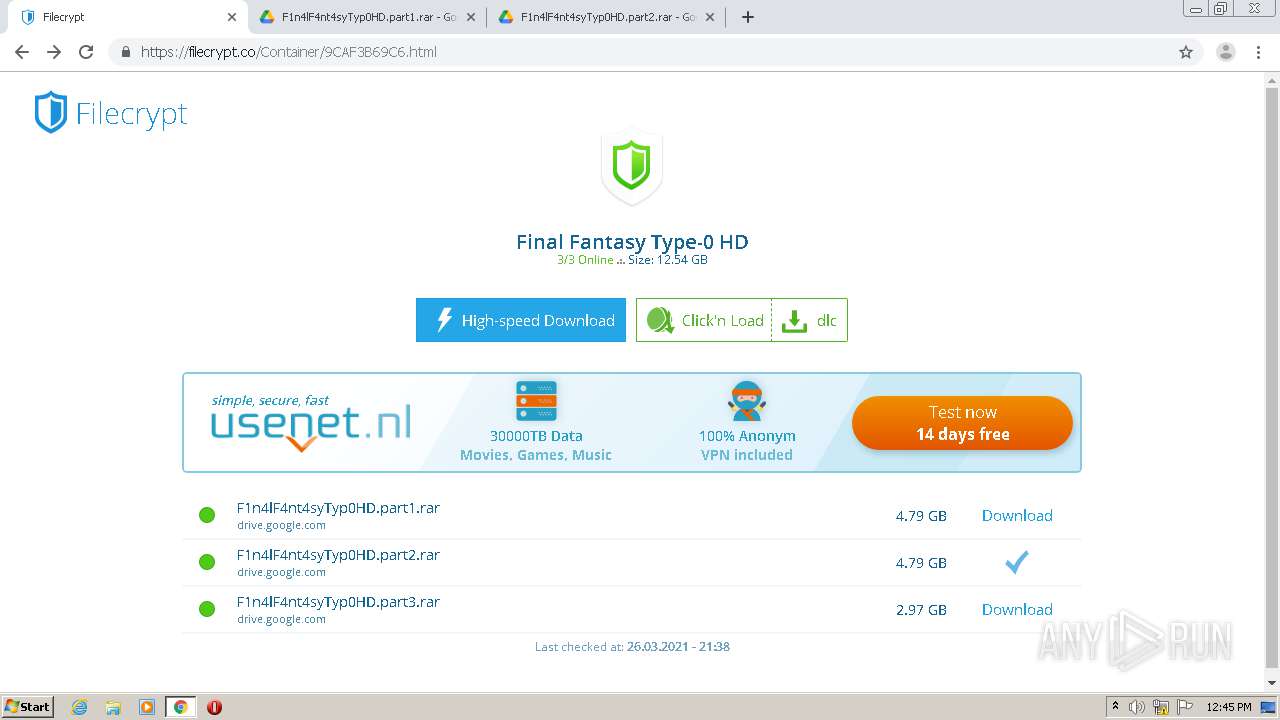
Task: Show hidden tray icons arrow
Action: [1115, 707]
